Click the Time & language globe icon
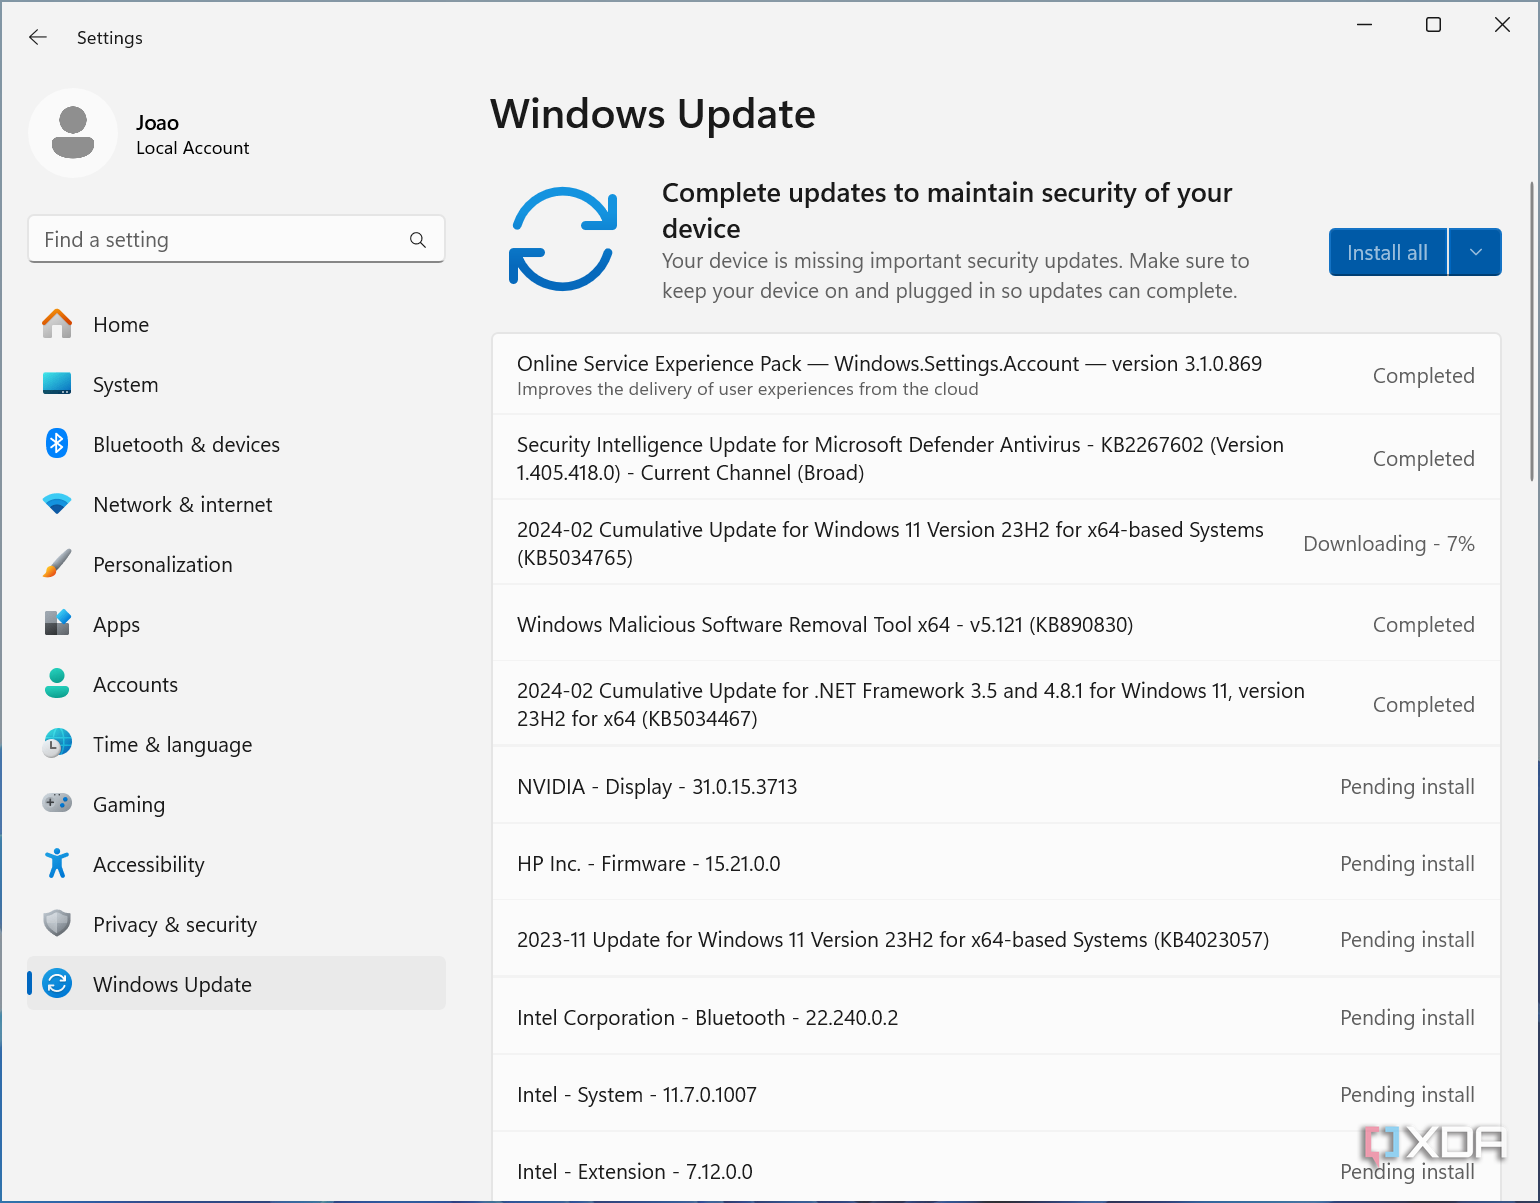The height and width of the screenshot is (1203, 1540). pyautogui.click(x=57, y=744)
